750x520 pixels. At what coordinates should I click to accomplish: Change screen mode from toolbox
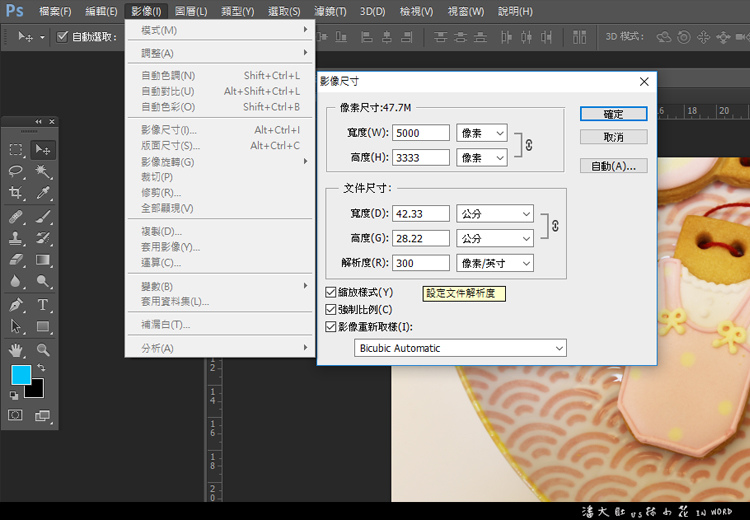(x=43, y=415)
